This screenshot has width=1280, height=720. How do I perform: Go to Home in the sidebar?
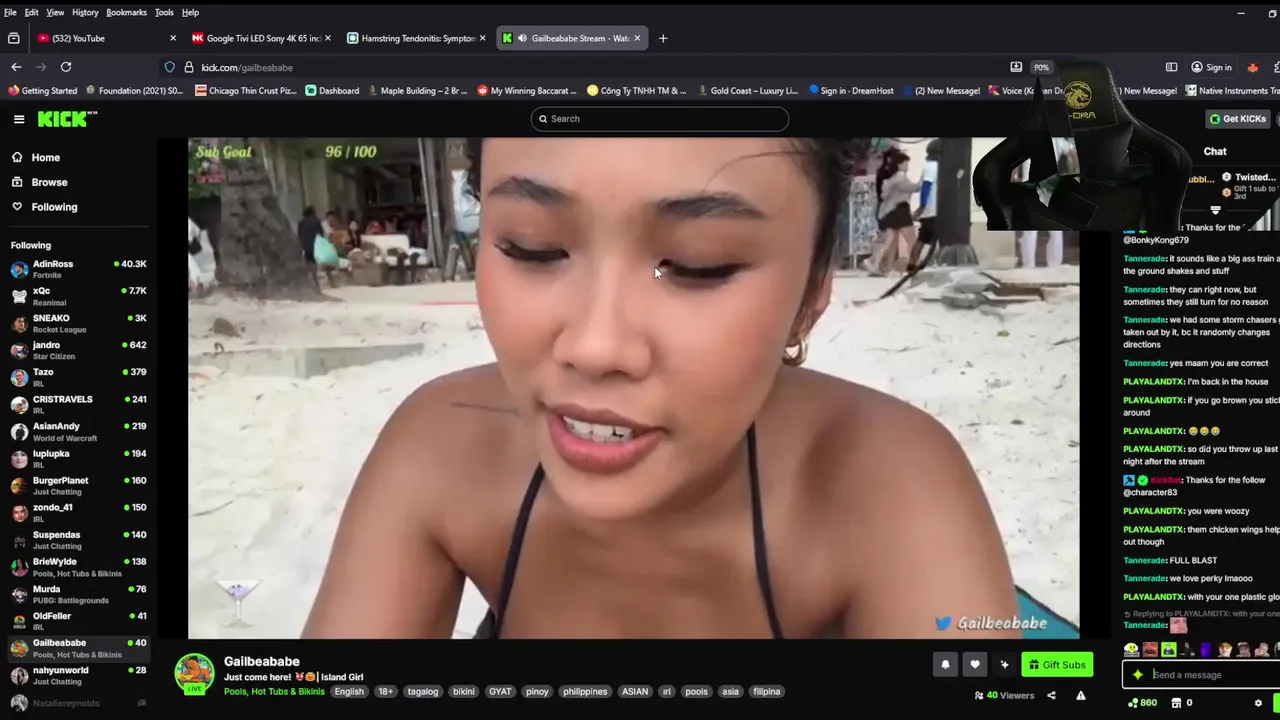[x=45, y=157]
